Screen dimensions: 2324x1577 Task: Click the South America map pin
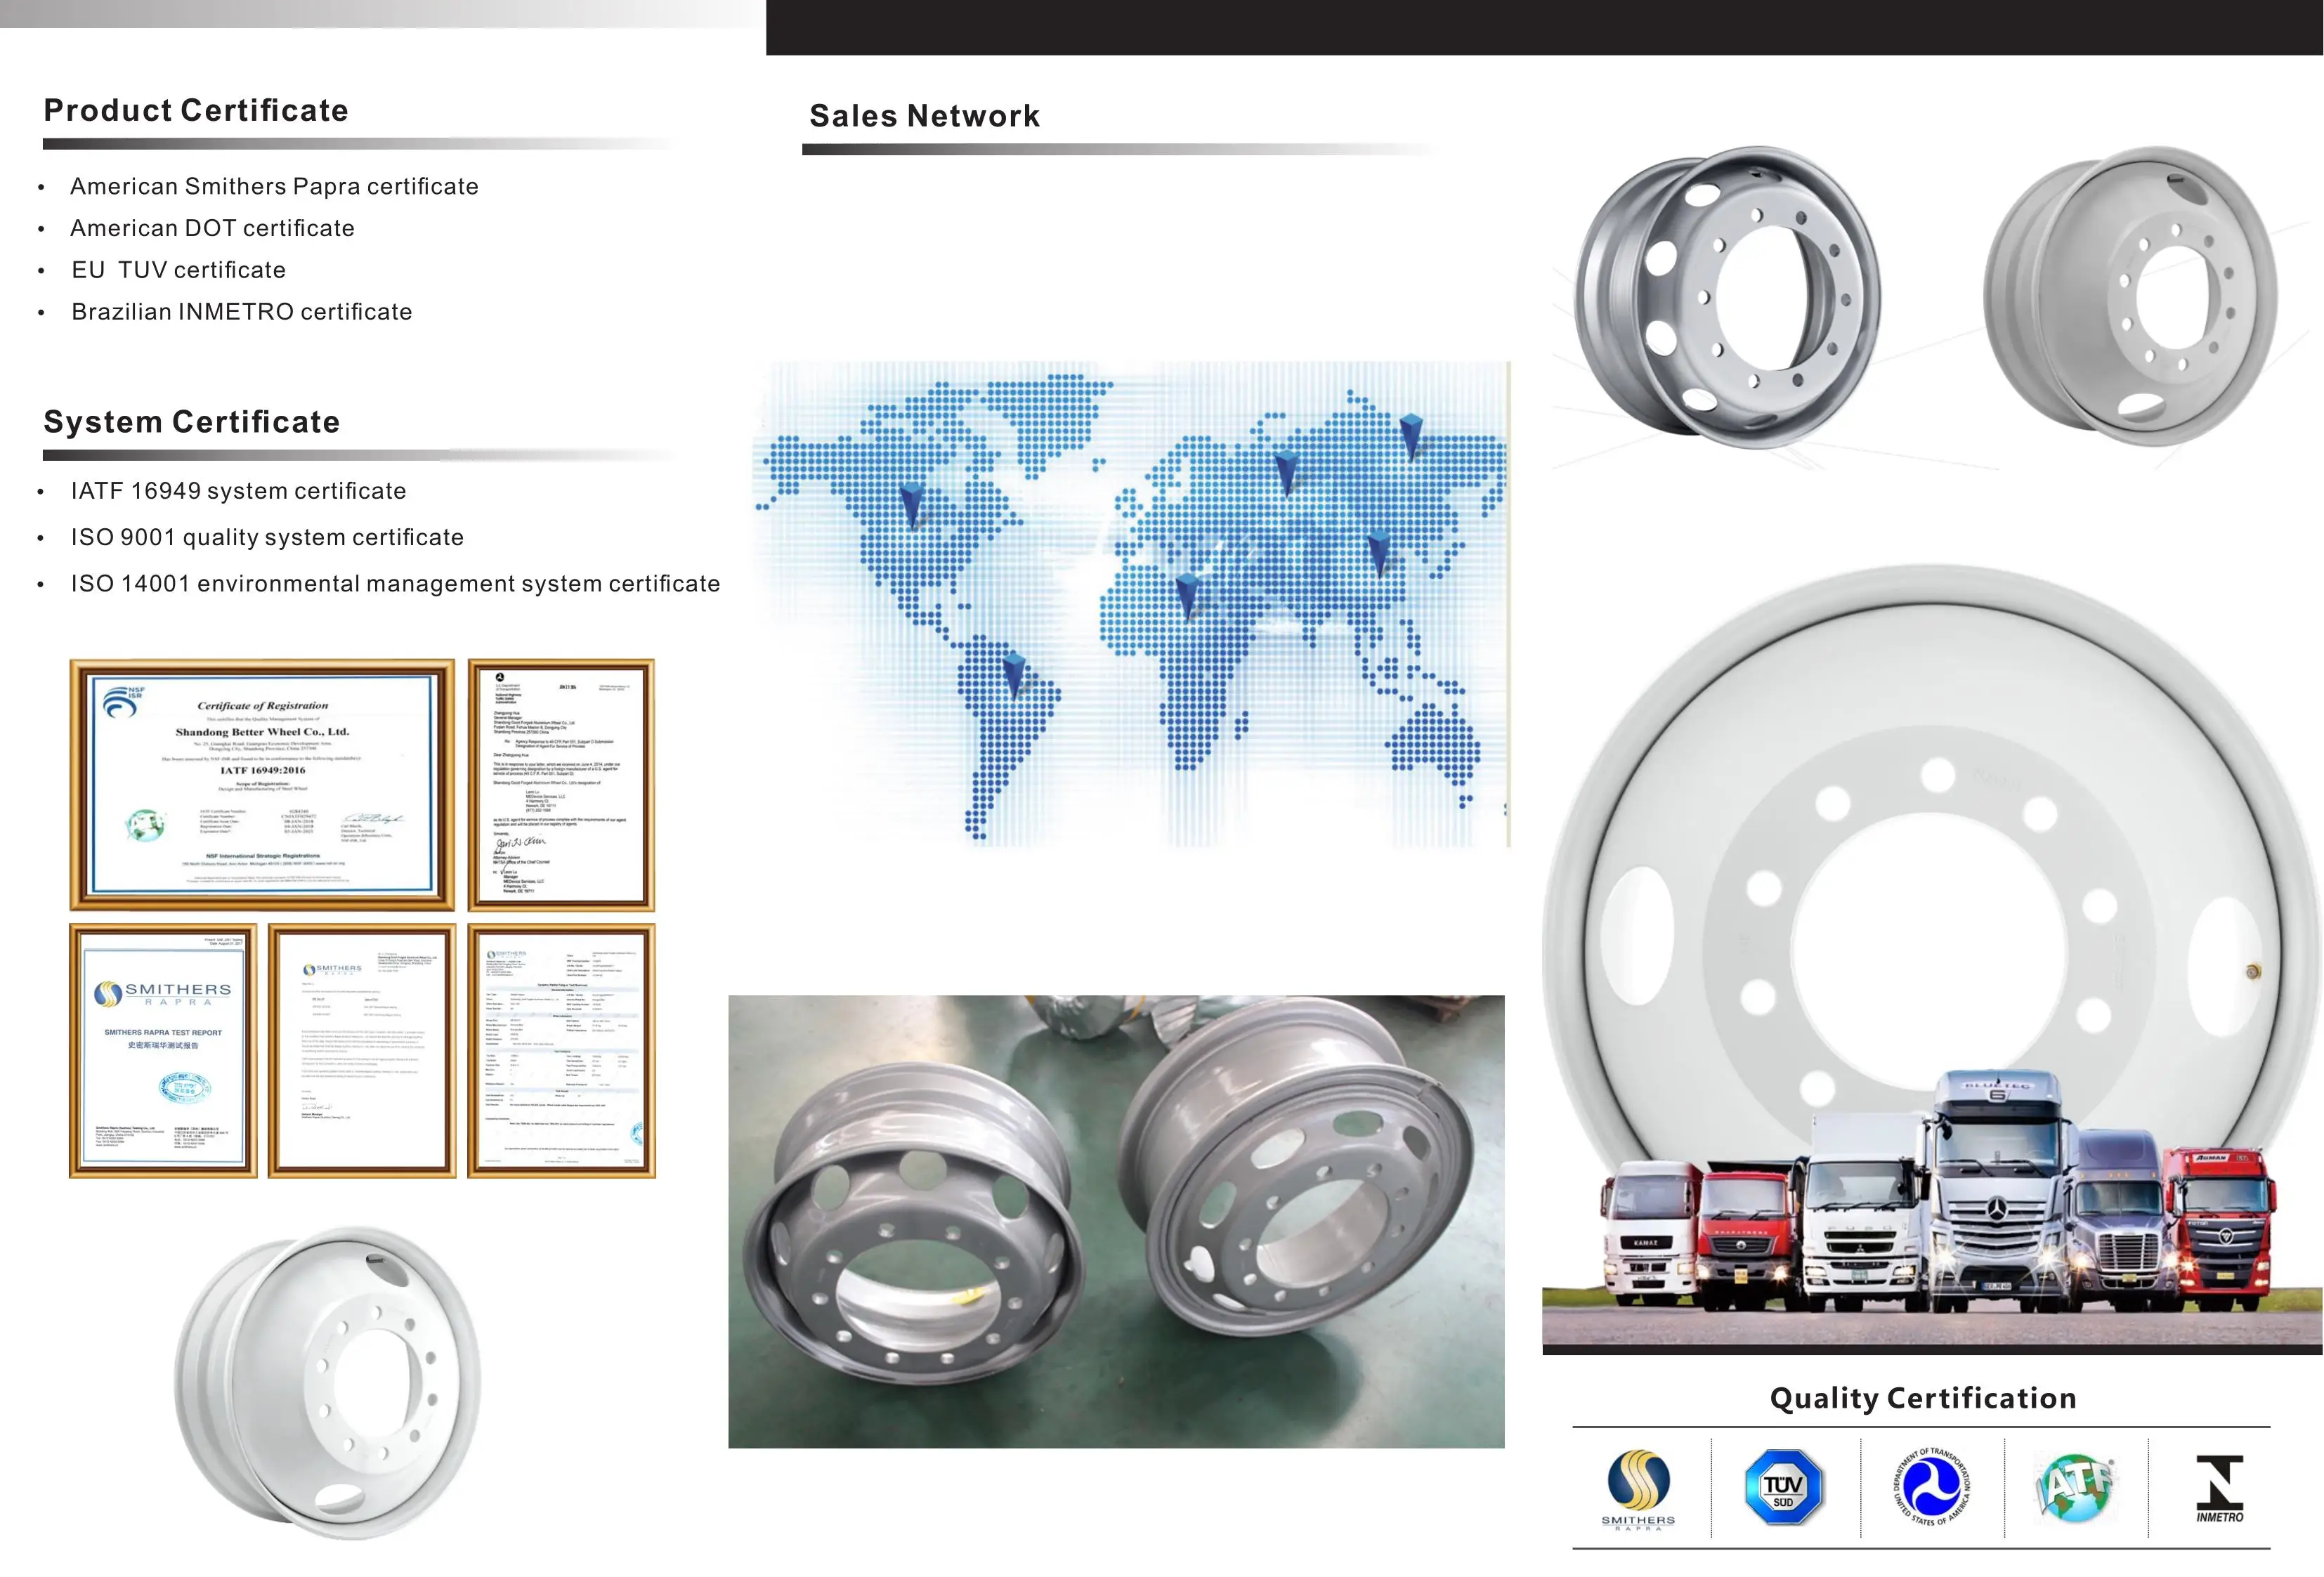1014,674
